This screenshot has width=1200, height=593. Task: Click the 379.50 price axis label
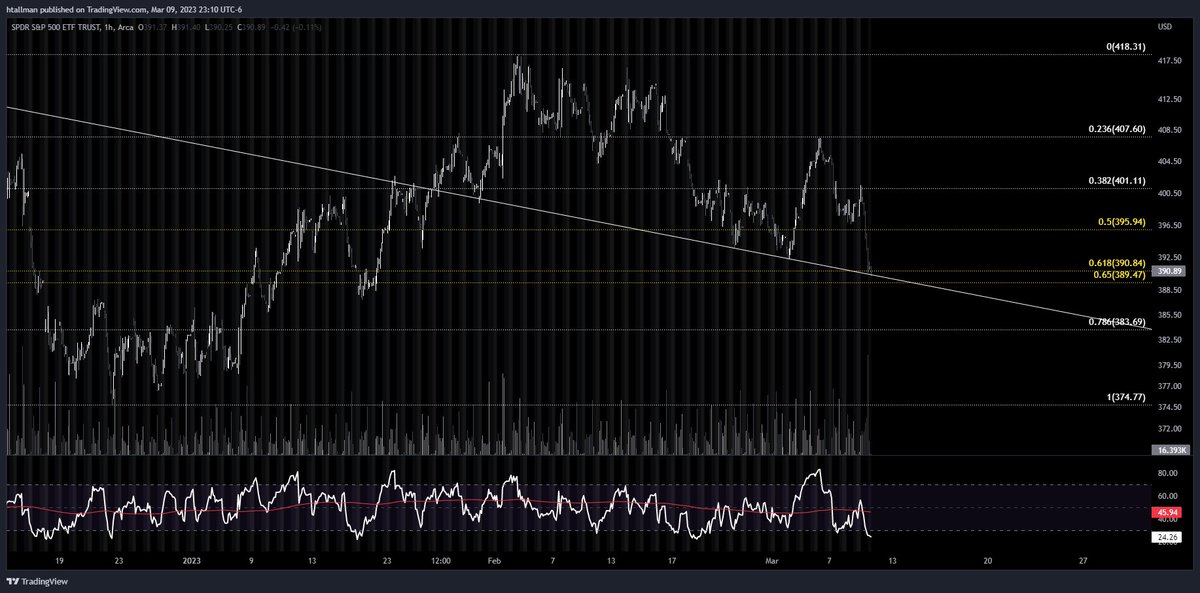(1168, 365)
